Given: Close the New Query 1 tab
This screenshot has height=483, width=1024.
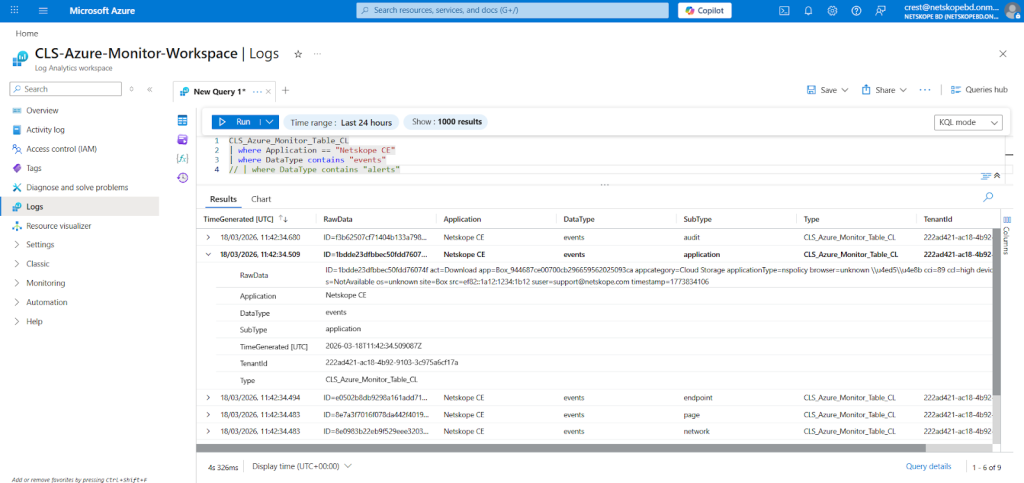Looking at the screenshot, I should [268, 91].
